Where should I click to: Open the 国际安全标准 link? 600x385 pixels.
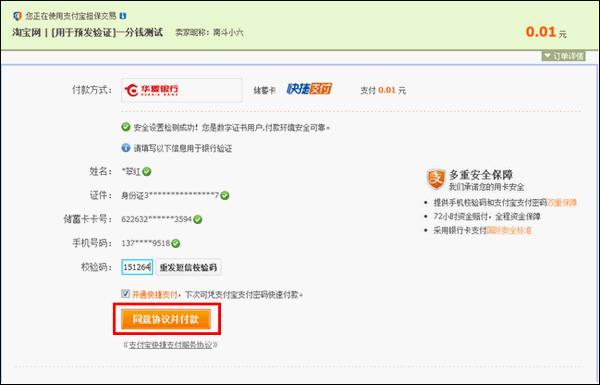(509, 230)
